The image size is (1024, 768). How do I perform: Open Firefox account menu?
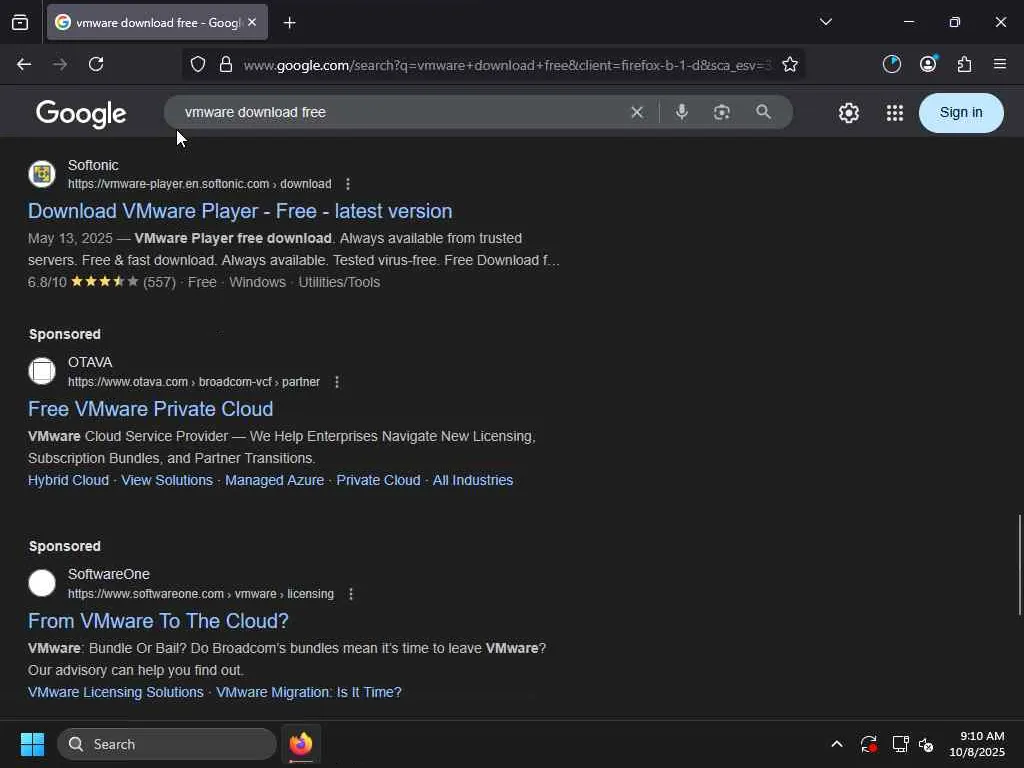(928, 64)
